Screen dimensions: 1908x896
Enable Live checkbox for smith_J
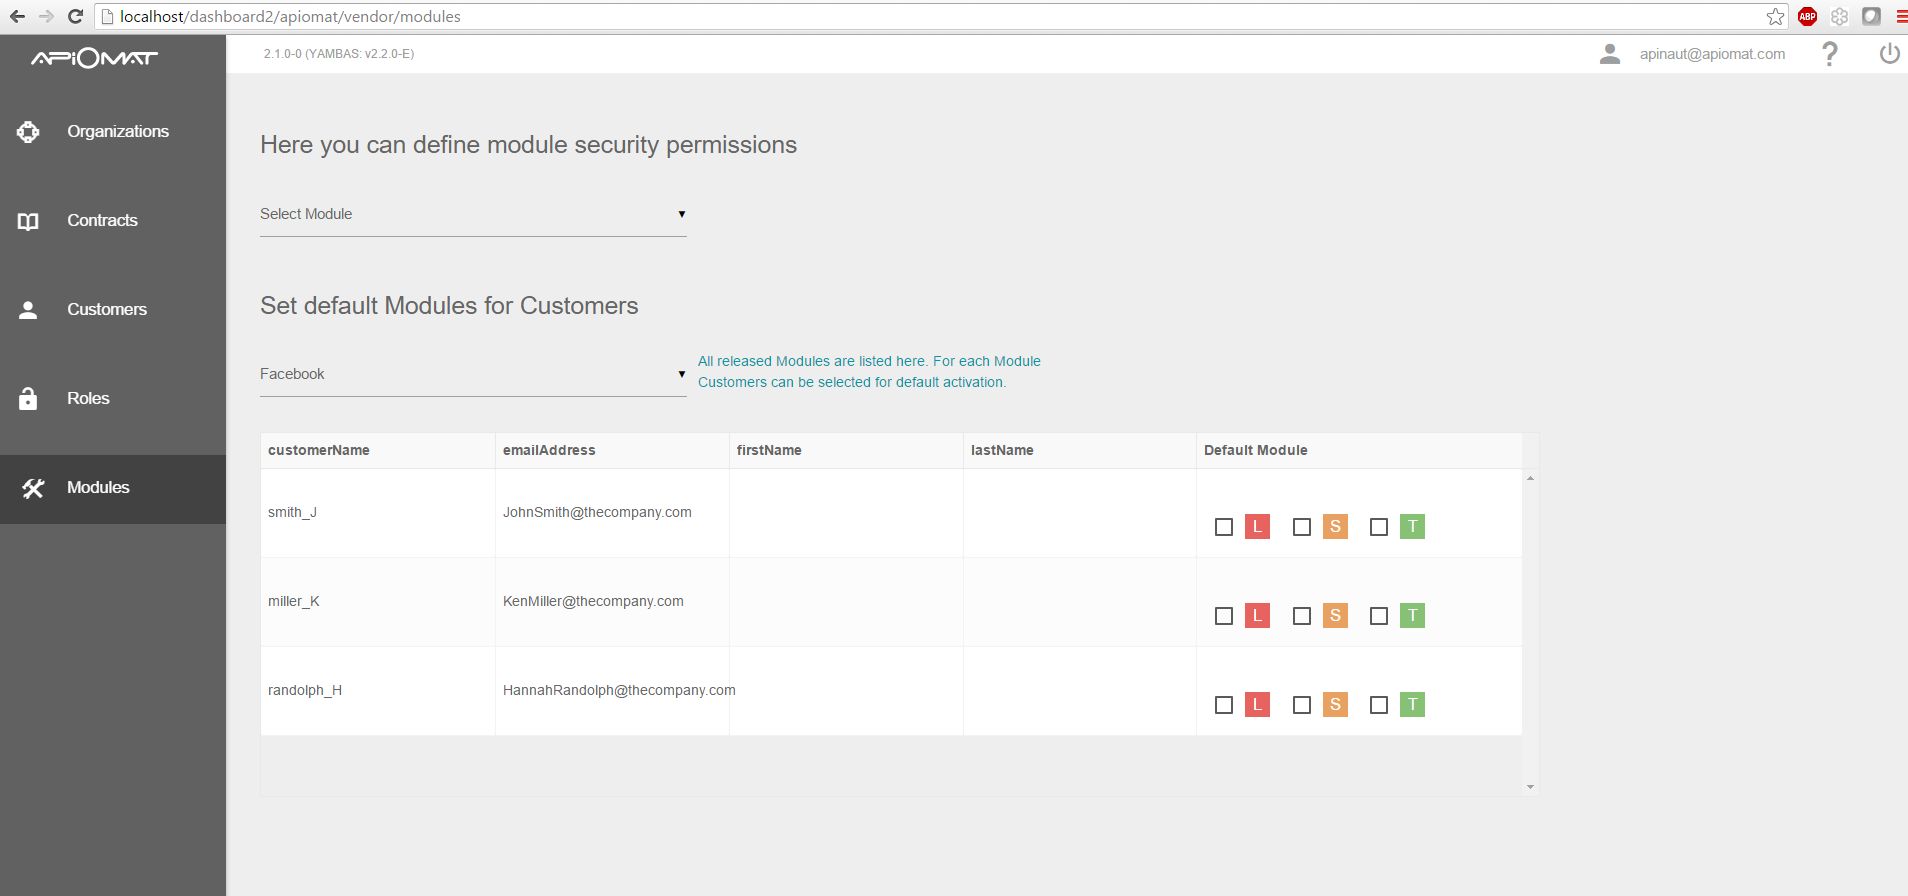tap(1223, 527)
